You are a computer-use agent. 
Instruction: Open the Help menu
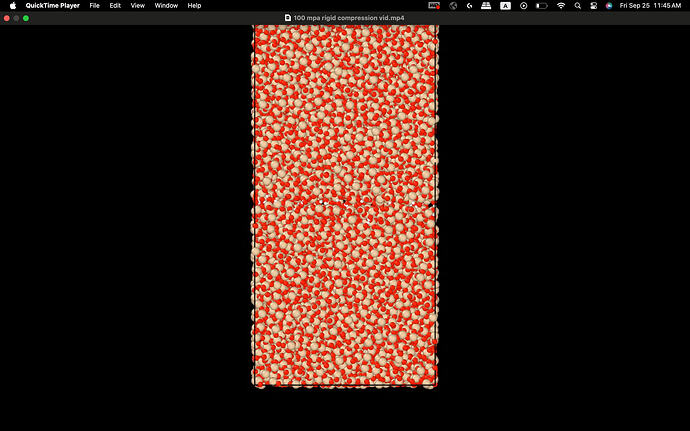(194, 6)
